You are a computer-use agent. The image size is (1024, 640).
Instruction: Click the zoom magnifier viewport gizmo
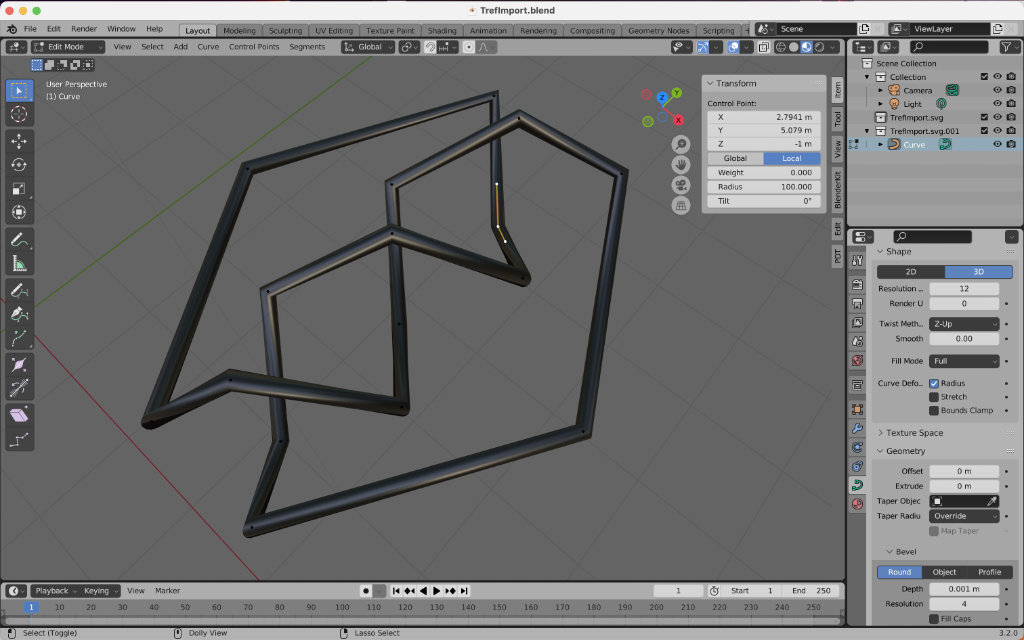point(681,144)
